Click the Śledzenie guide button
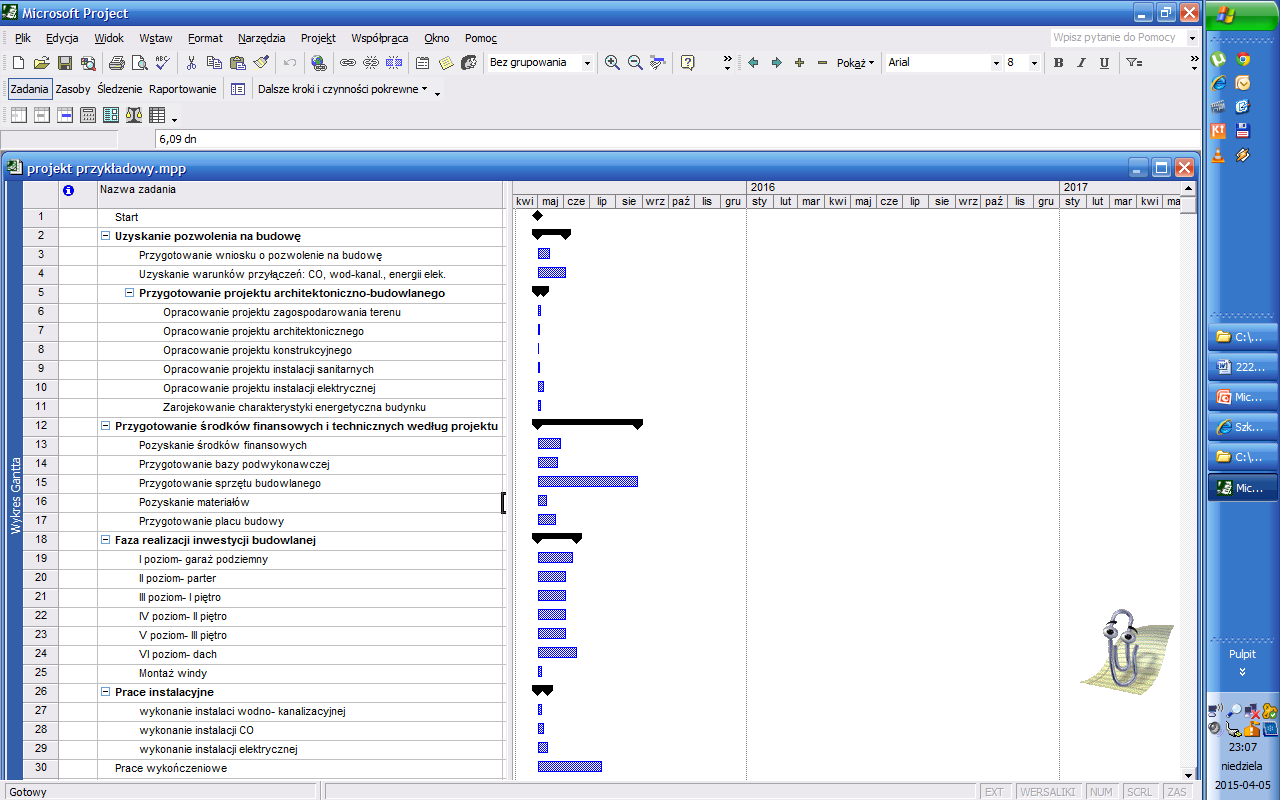Image resolution: width=1280 pixels, height=800 pixels. pyautogui.click(x=120, y=89)
